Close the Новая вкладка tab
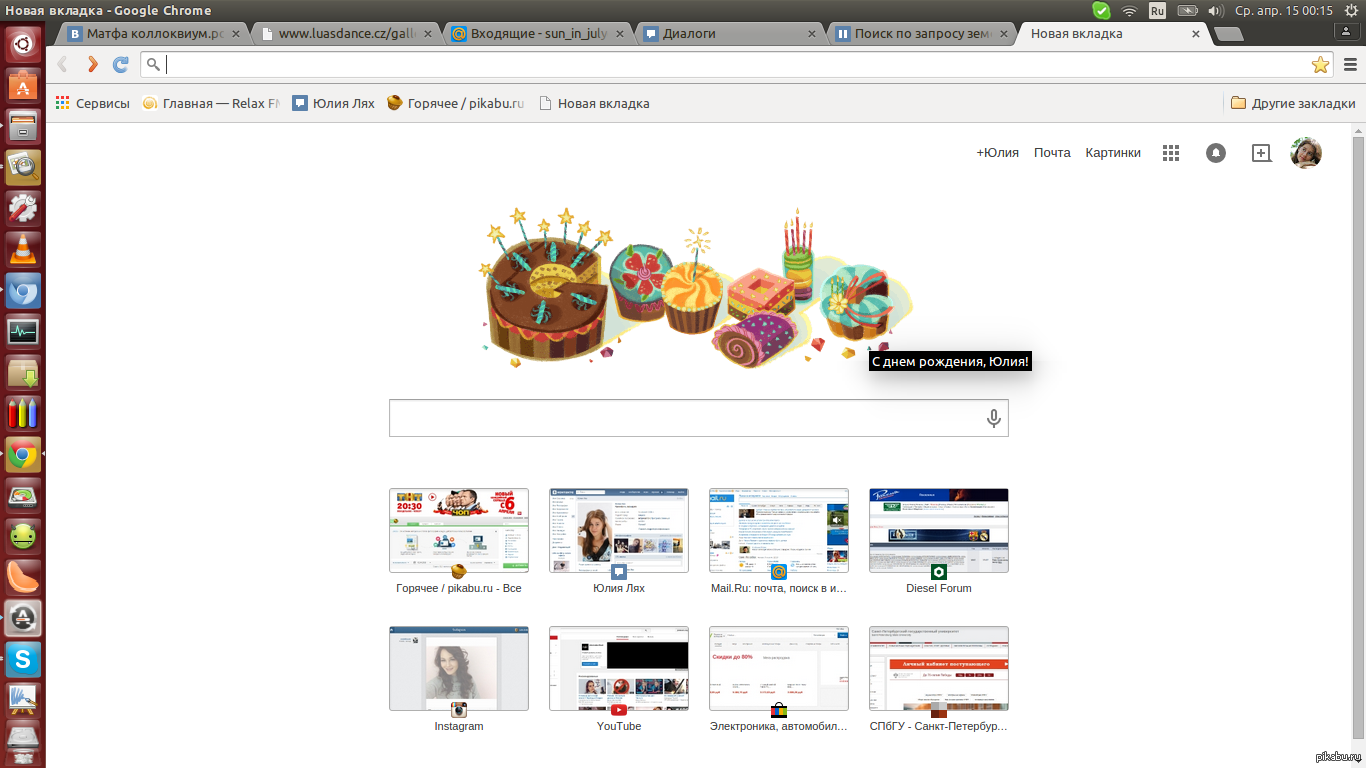The width and height of the screenshot is (1366, 768). [x=1196, y=33]
